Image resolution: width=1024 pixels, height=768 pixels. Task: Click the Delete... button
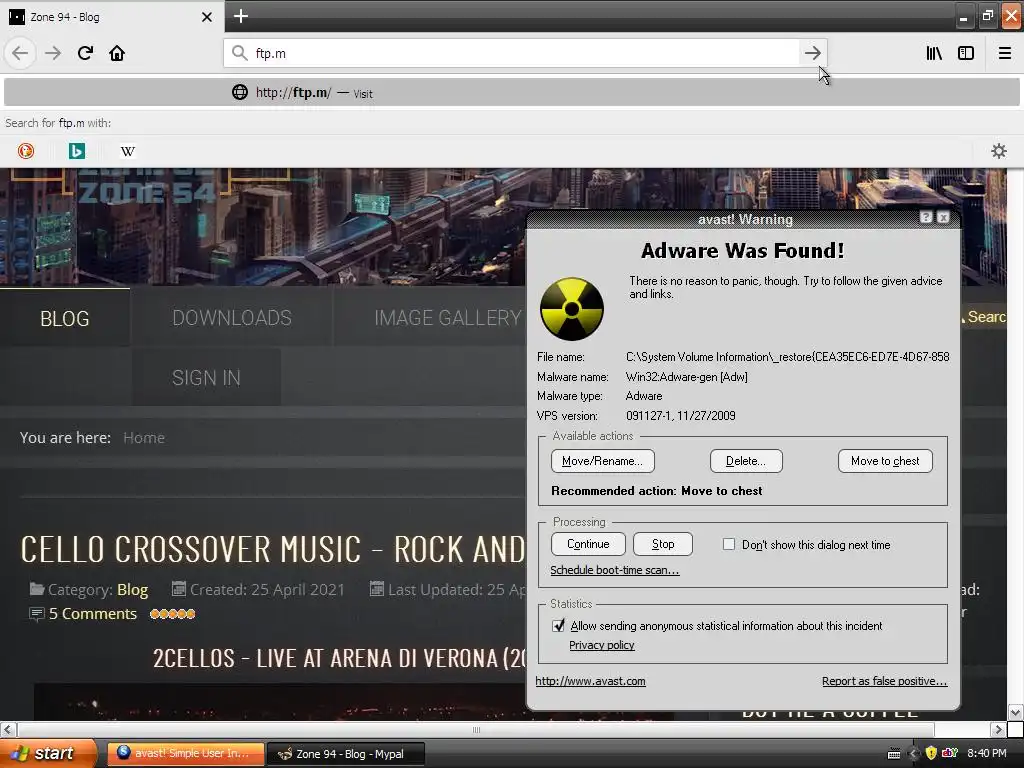click(x=746, y=461)
